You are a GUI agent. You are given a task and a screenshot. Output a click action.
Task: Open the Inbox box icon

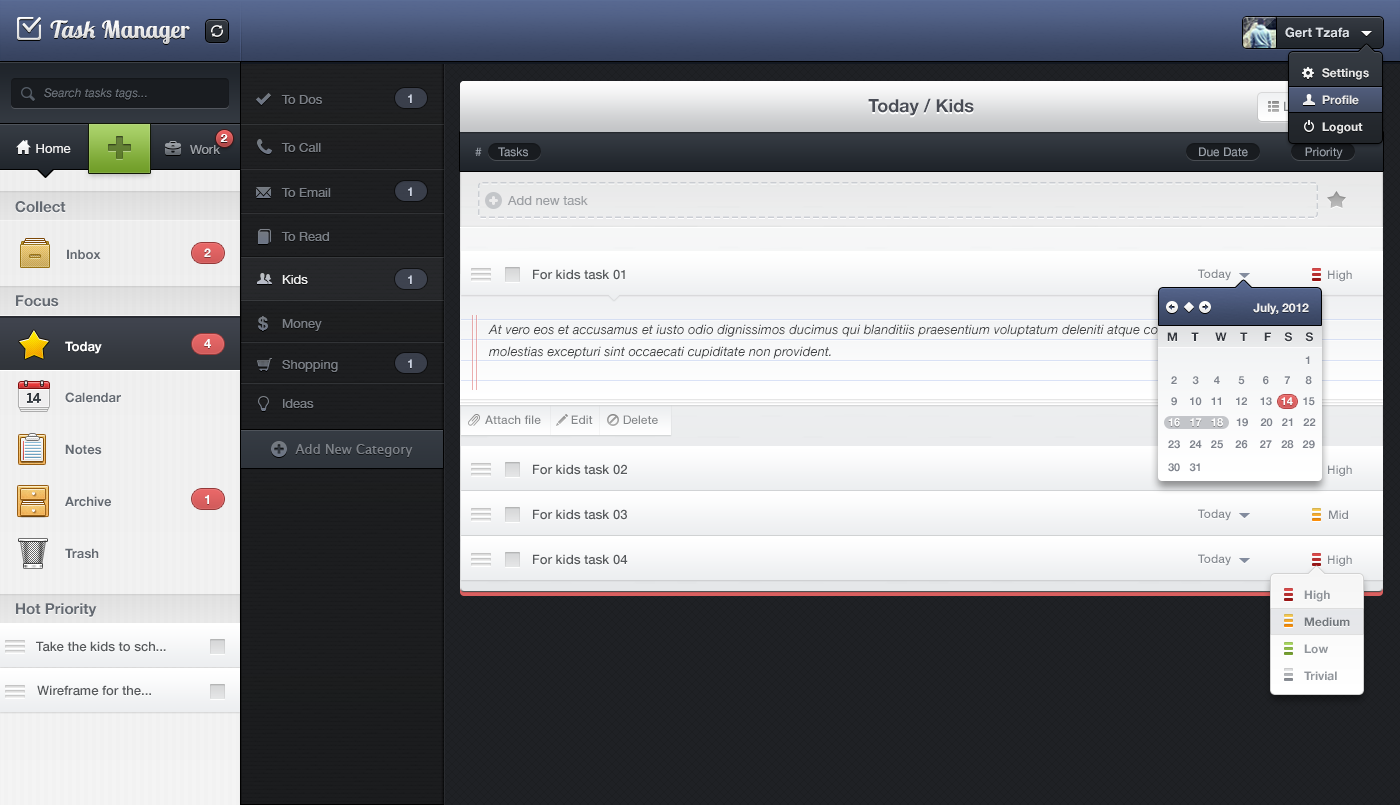click(x=34, y=253)
